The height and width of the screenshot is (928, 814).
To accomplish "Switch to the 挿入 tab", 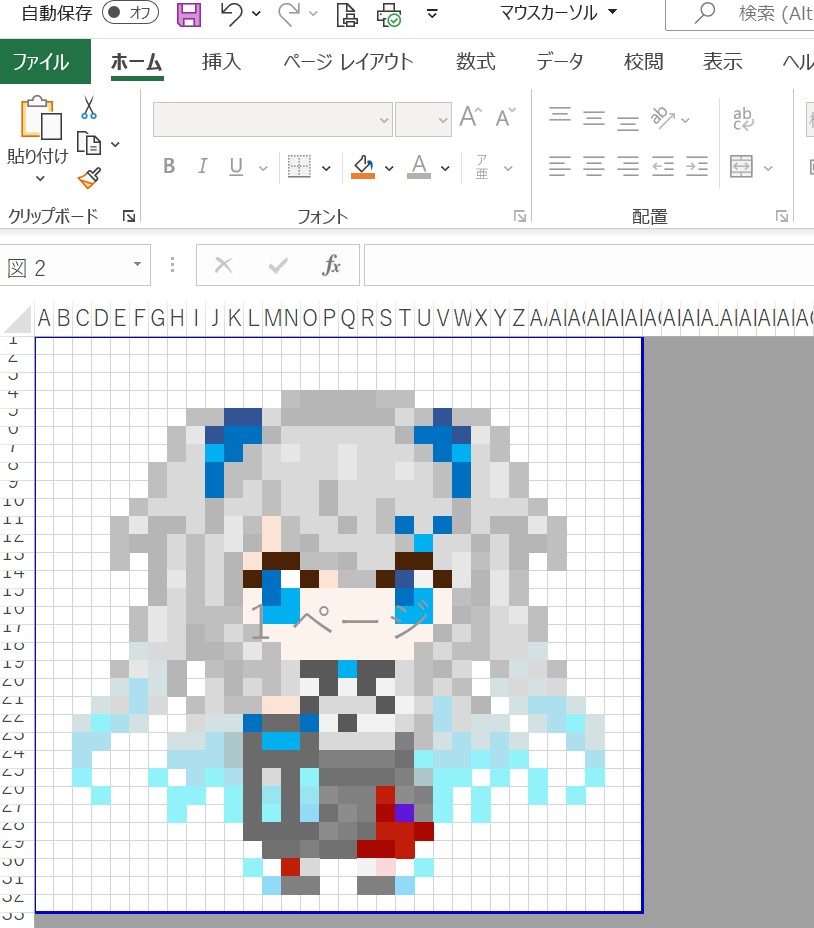I will [221, 62].
